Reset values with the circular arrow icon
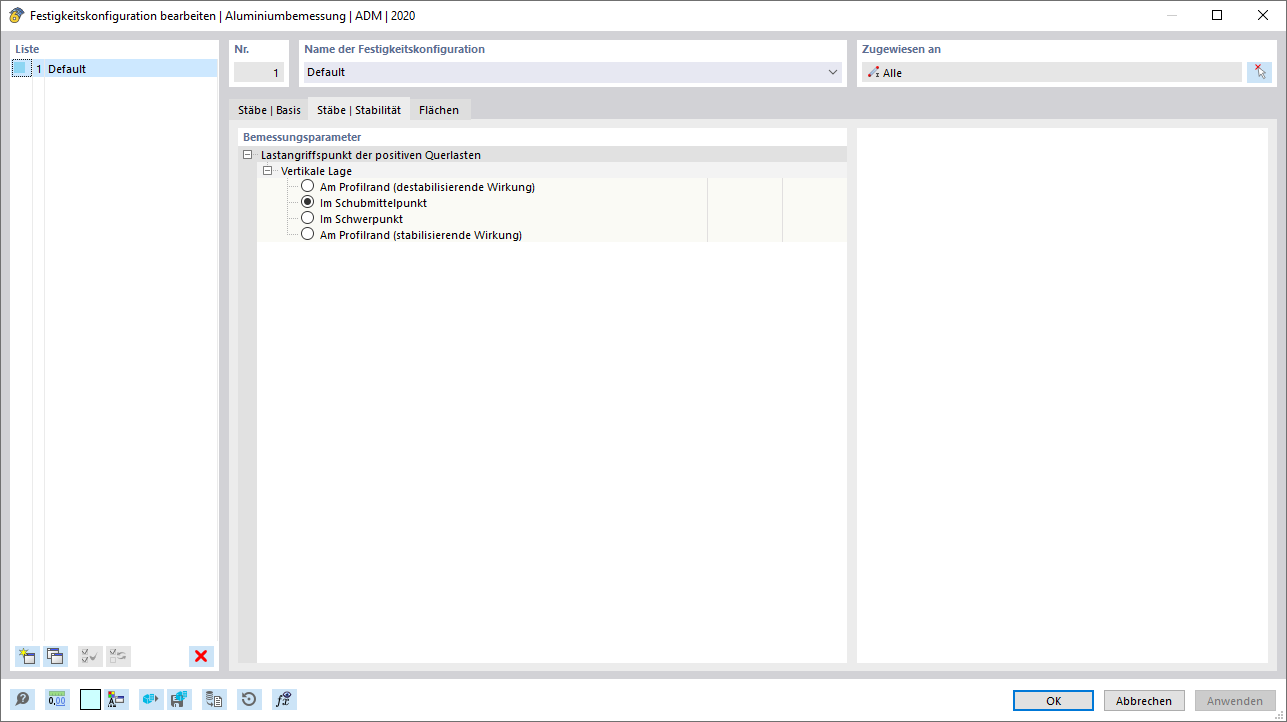 [249, 700]
